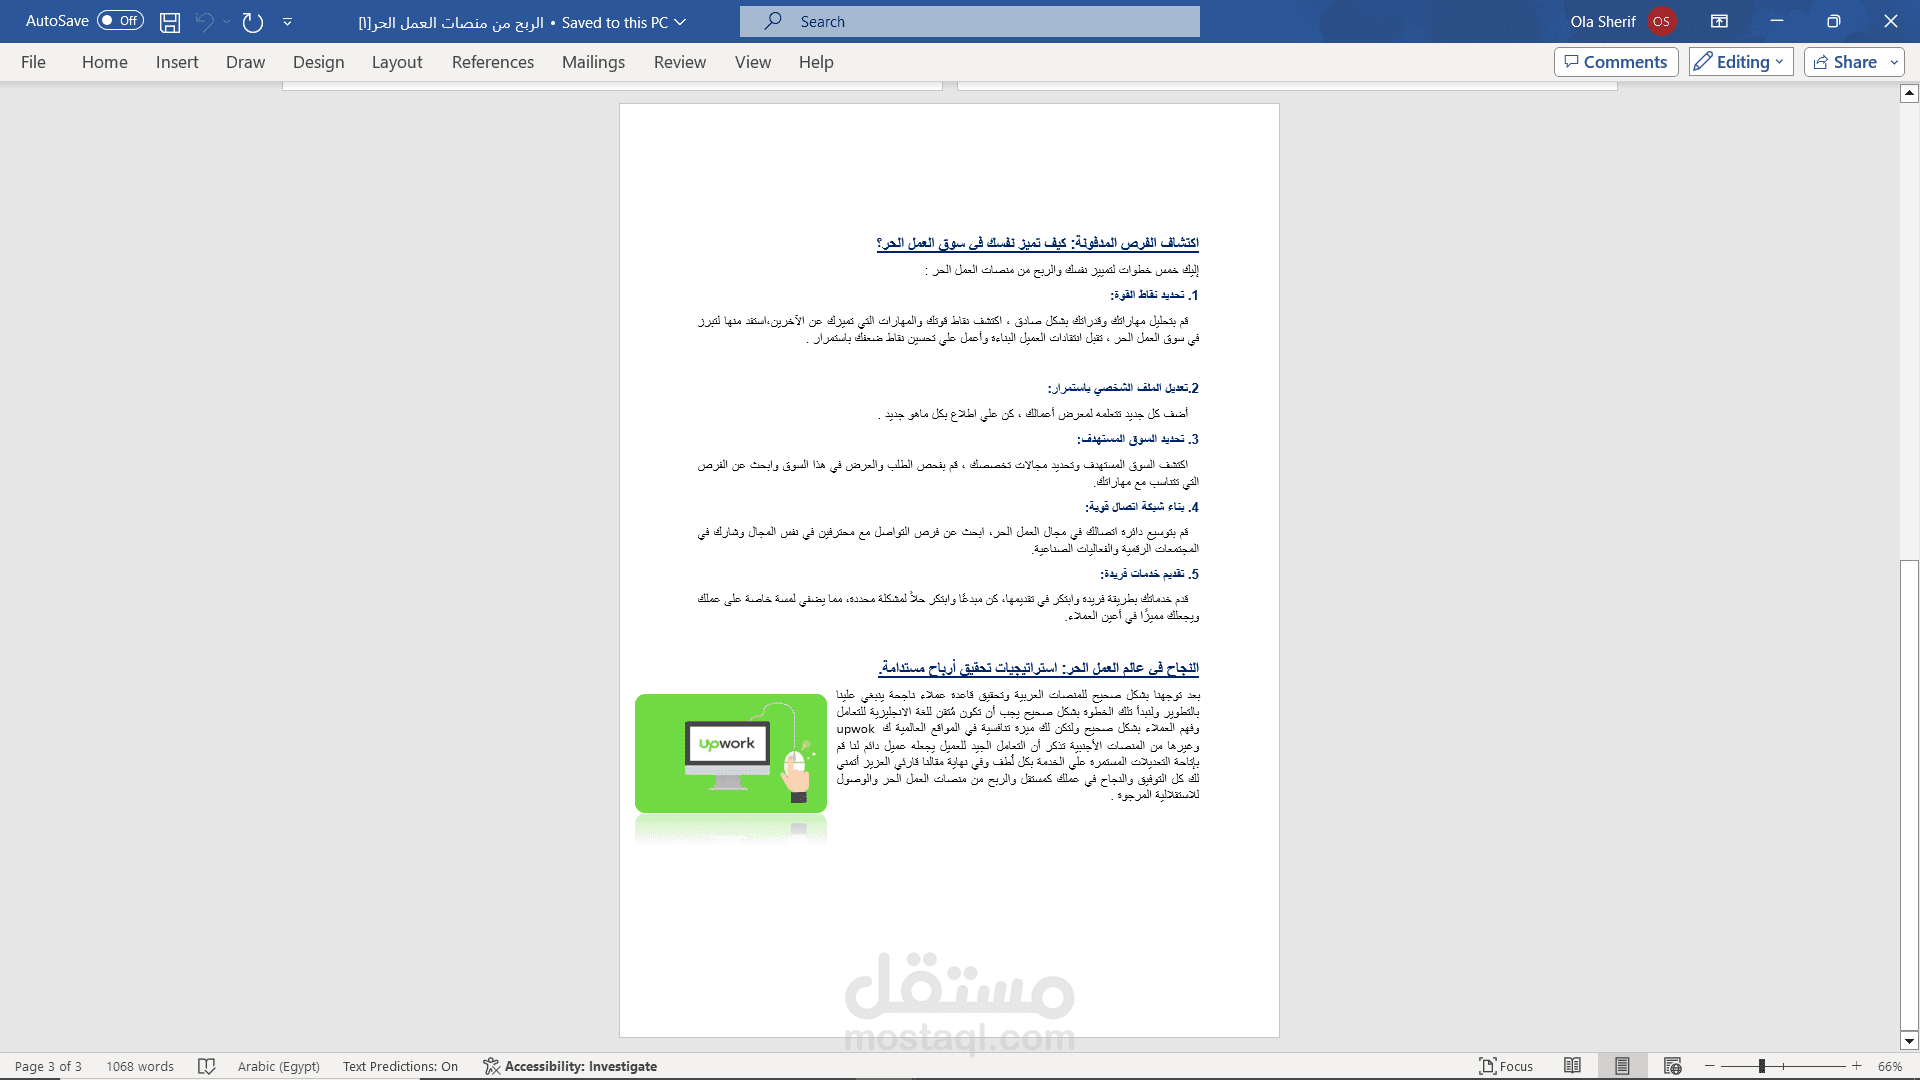Open spelling and proofing check icon
Viewport: 1920px width, 1080px height.
tap(206, 1066)
